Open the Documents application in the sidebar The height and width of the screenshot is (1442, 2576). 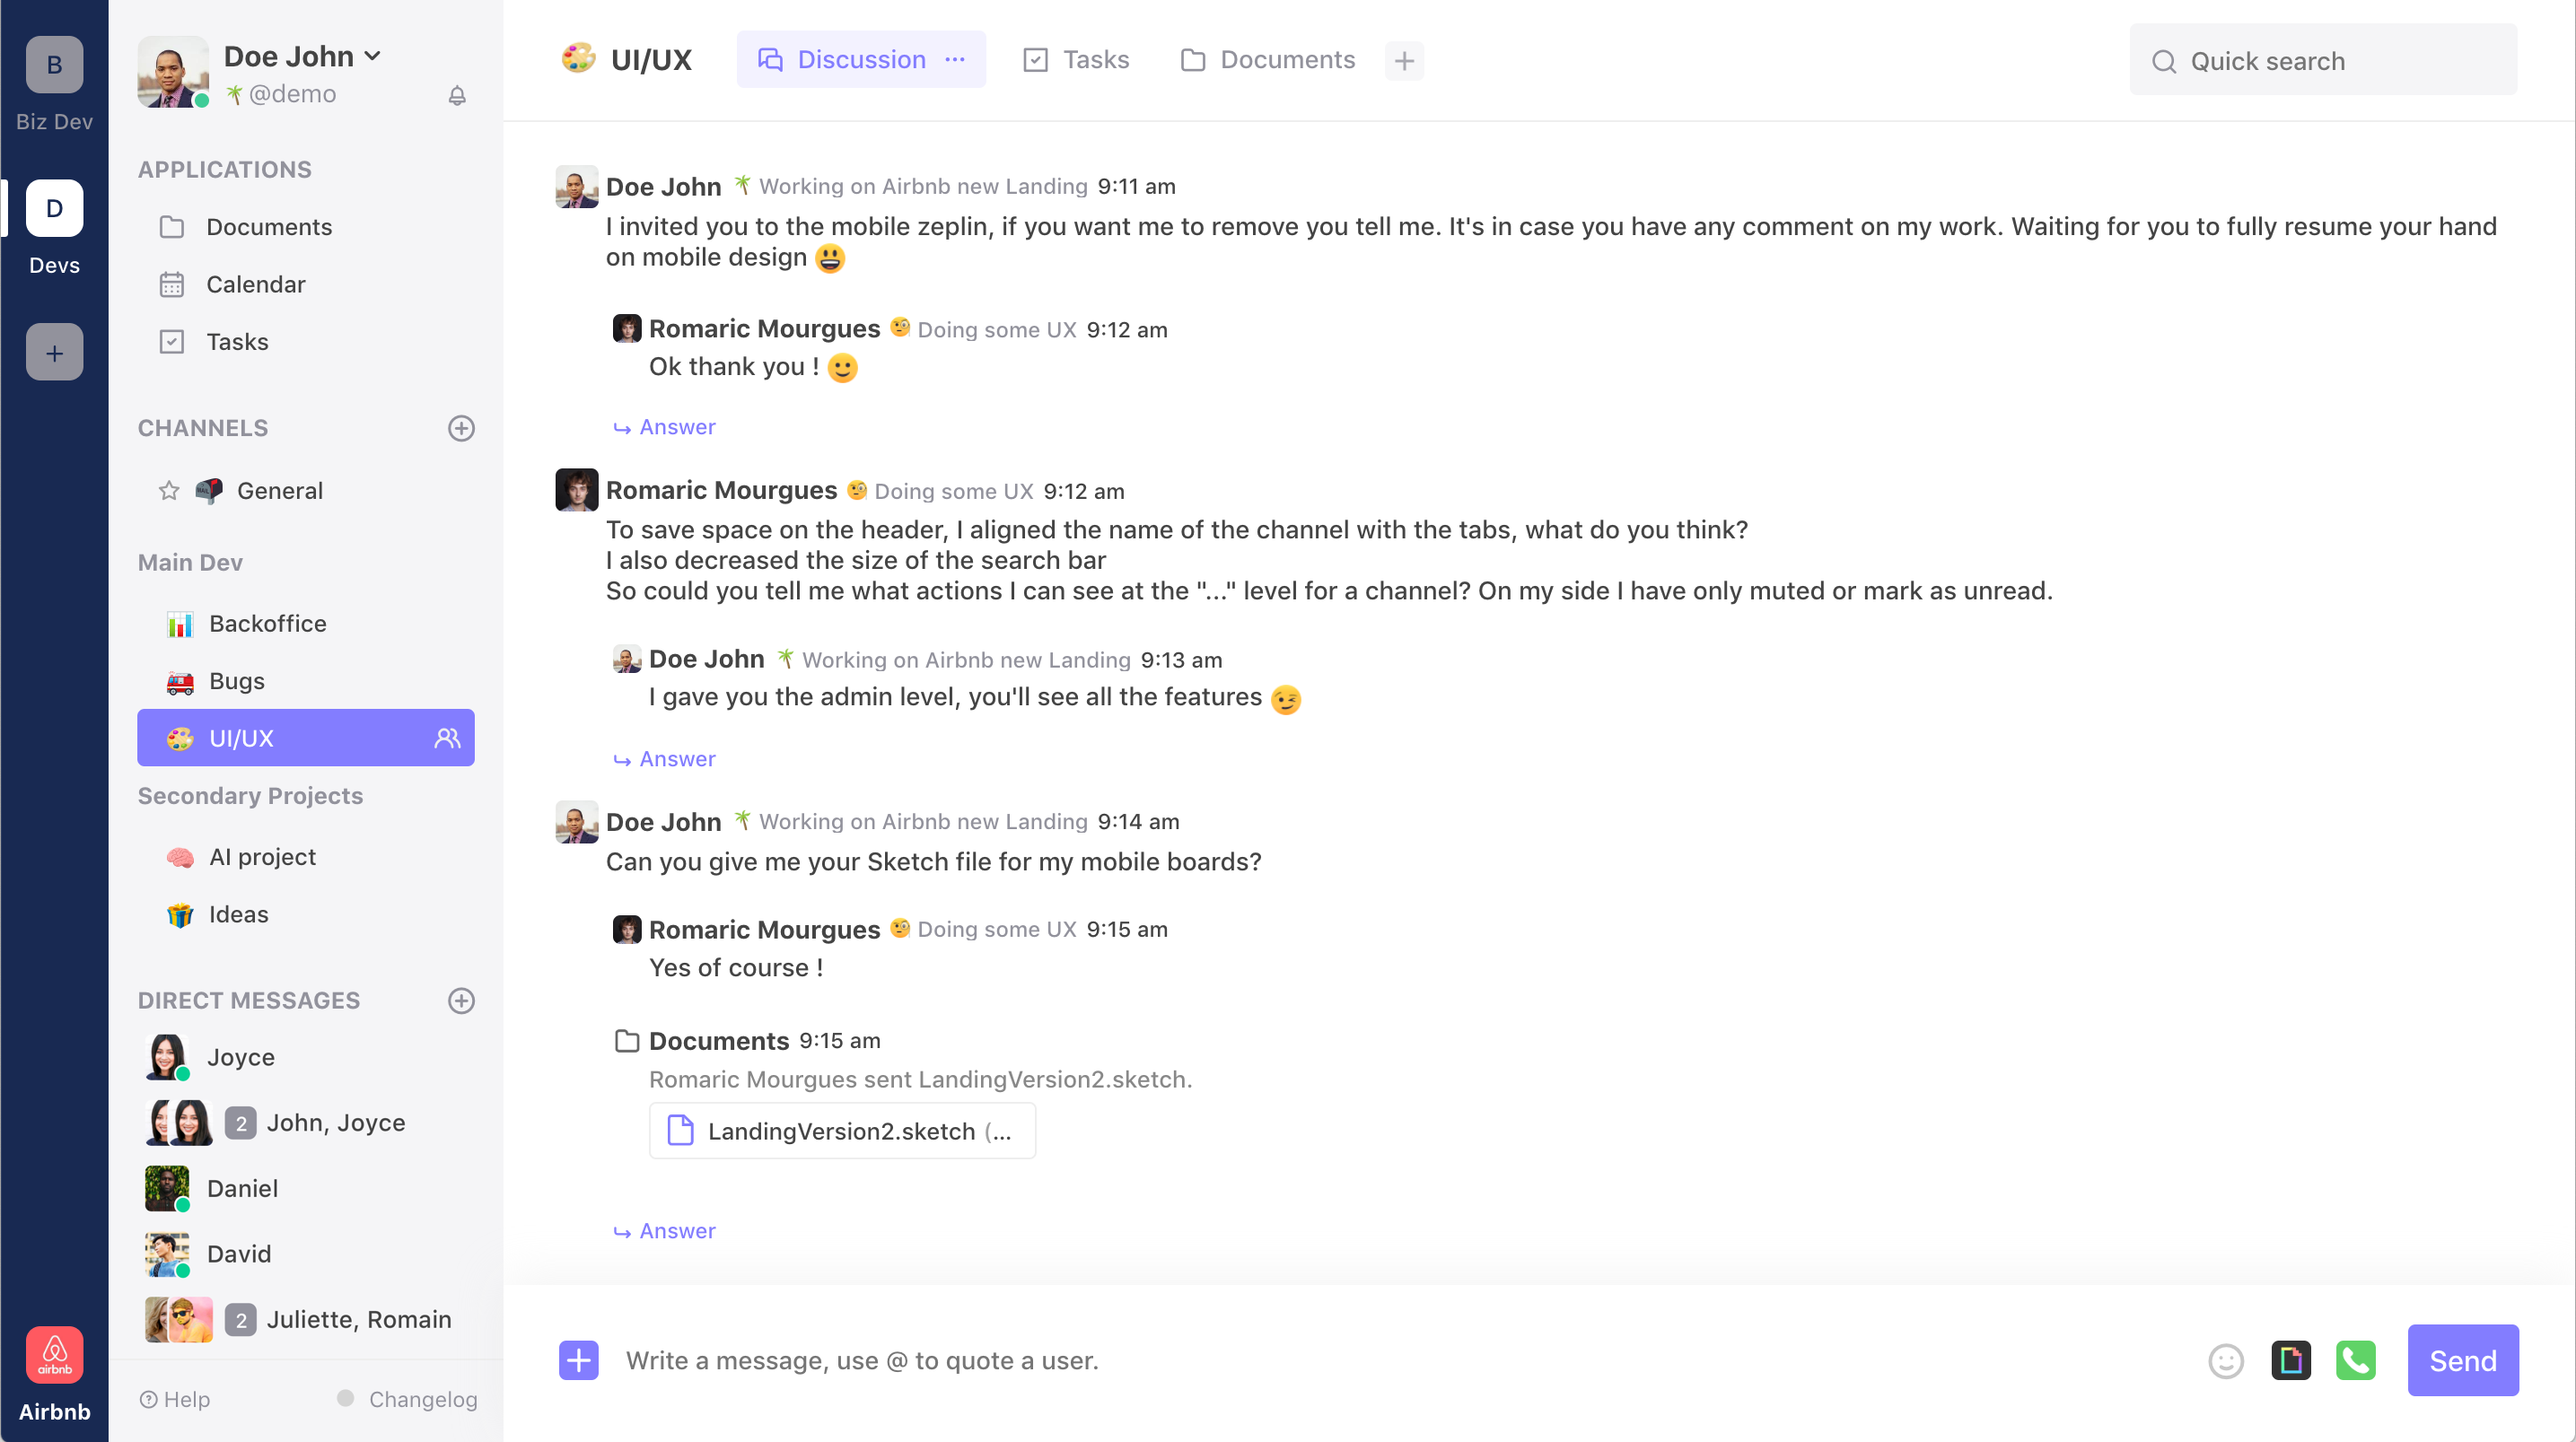[269, 227]
